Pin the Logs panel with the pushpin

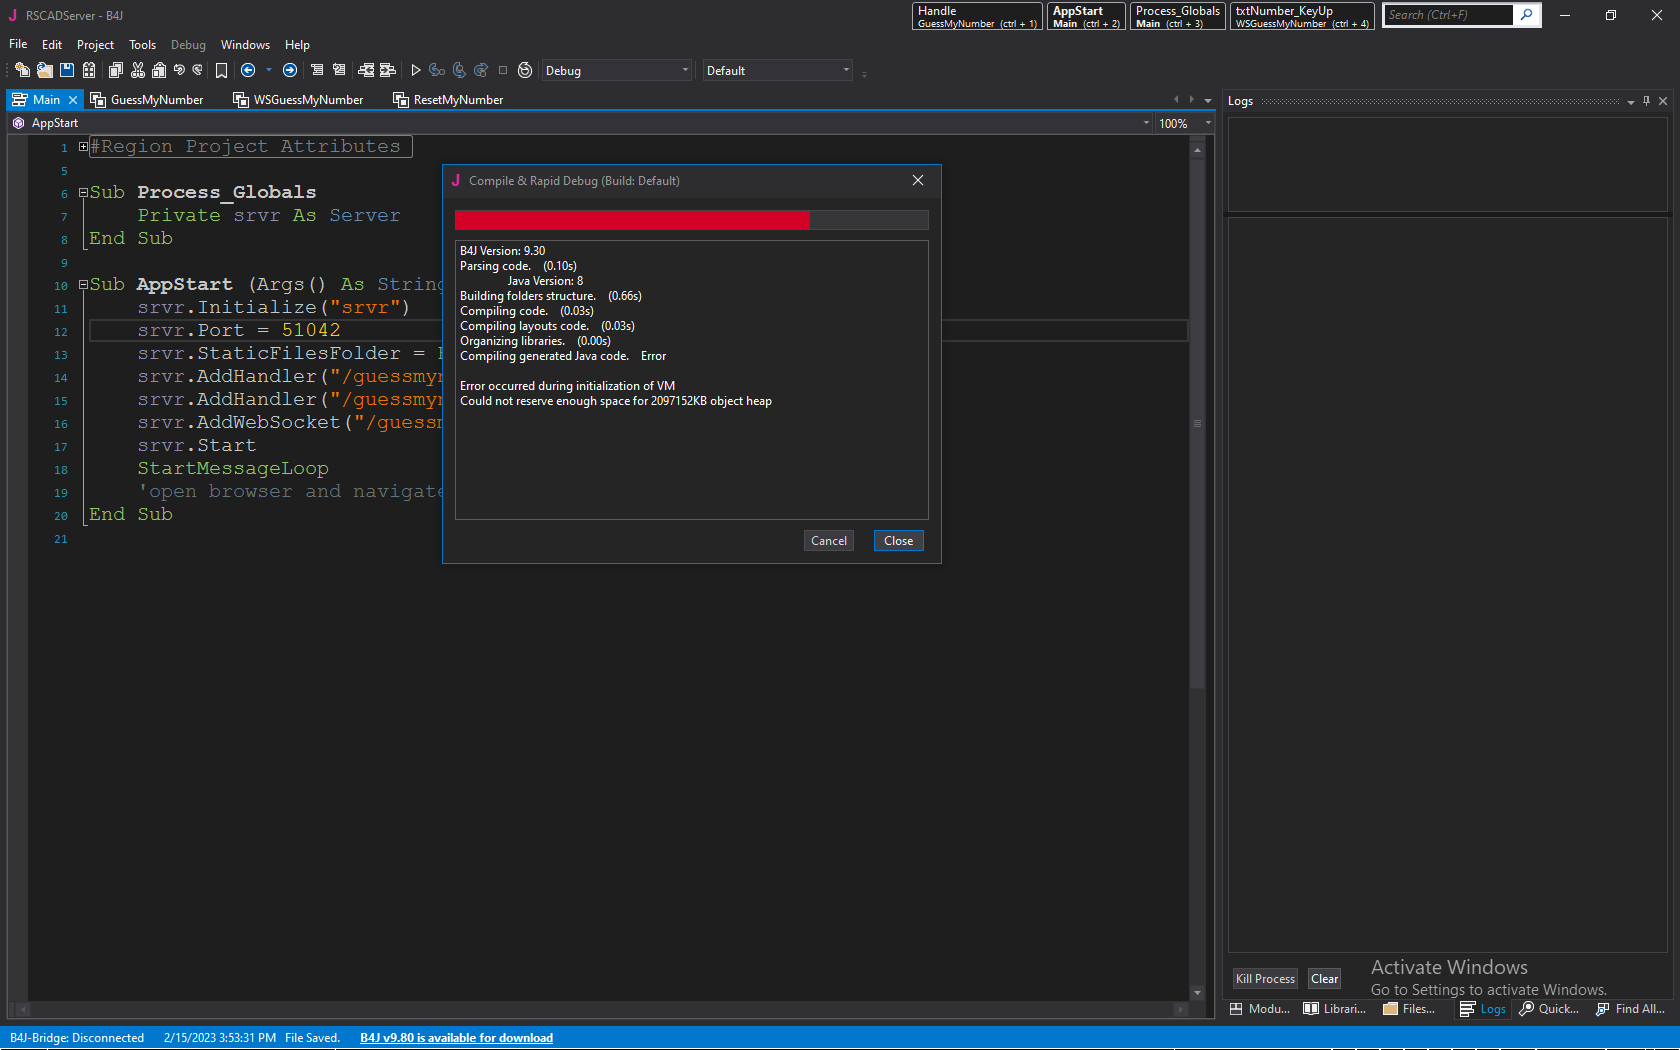point(1646,101)
